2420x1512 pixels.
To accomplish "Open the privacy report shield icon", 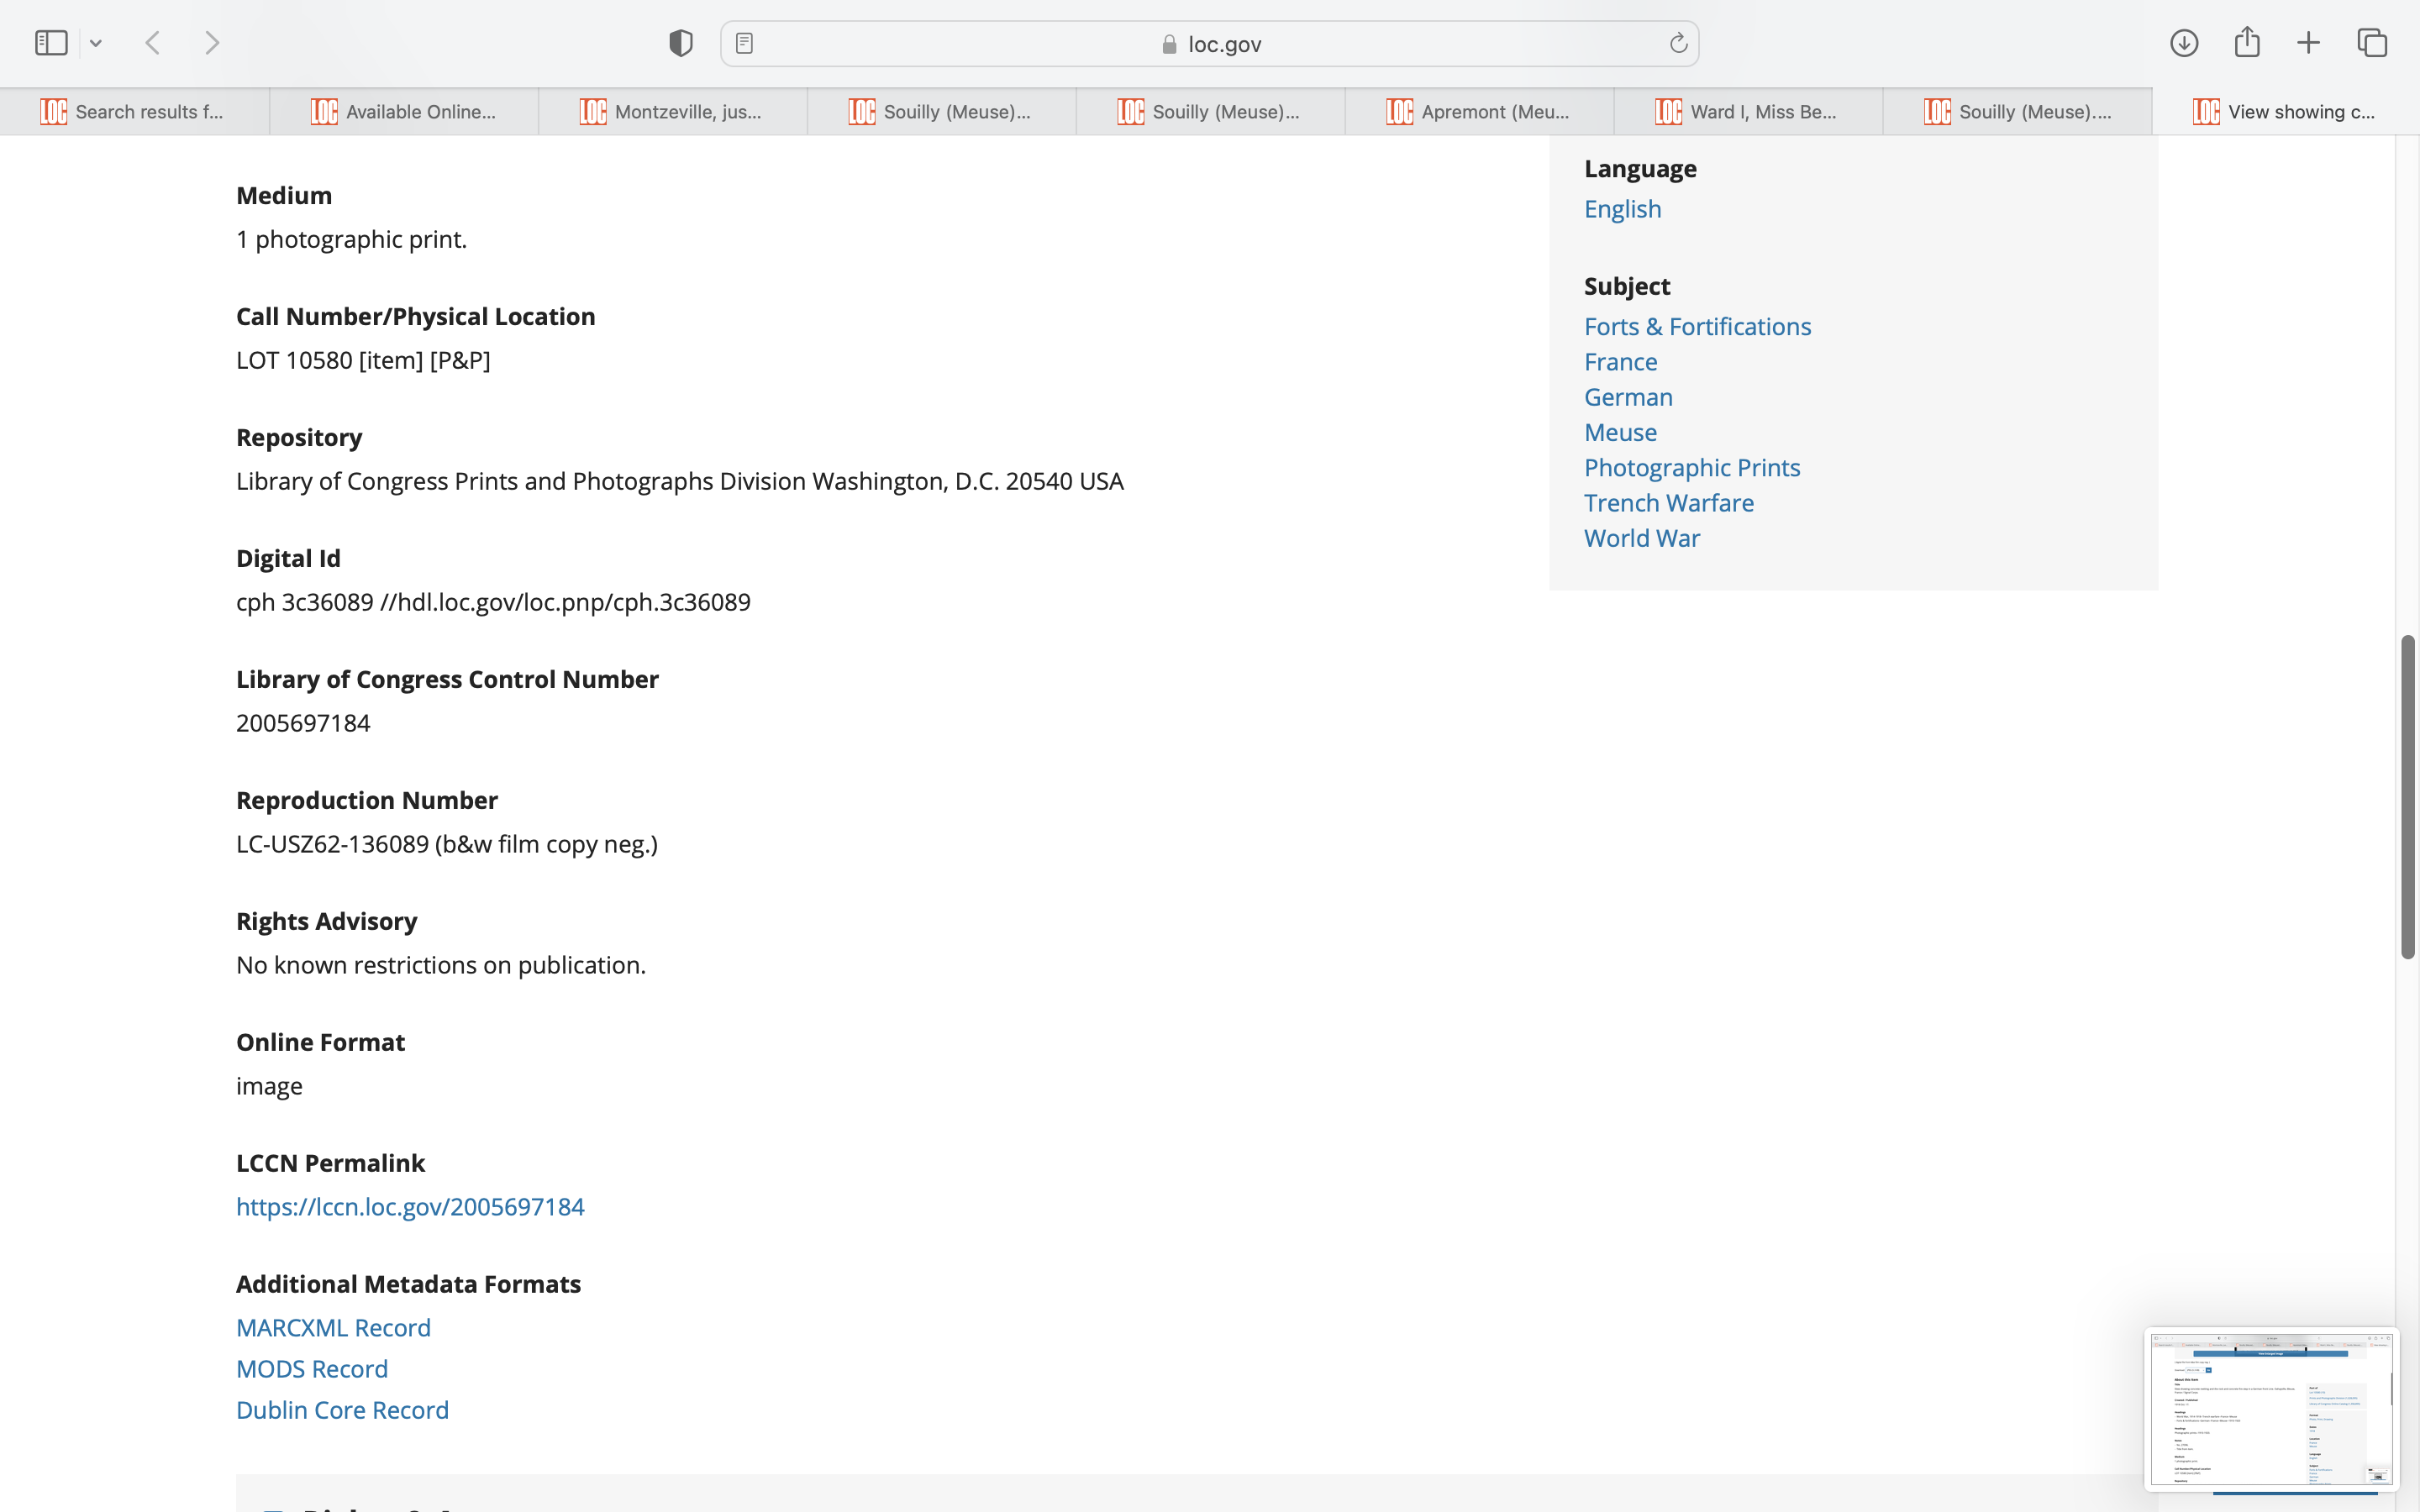I will [680, 43].
